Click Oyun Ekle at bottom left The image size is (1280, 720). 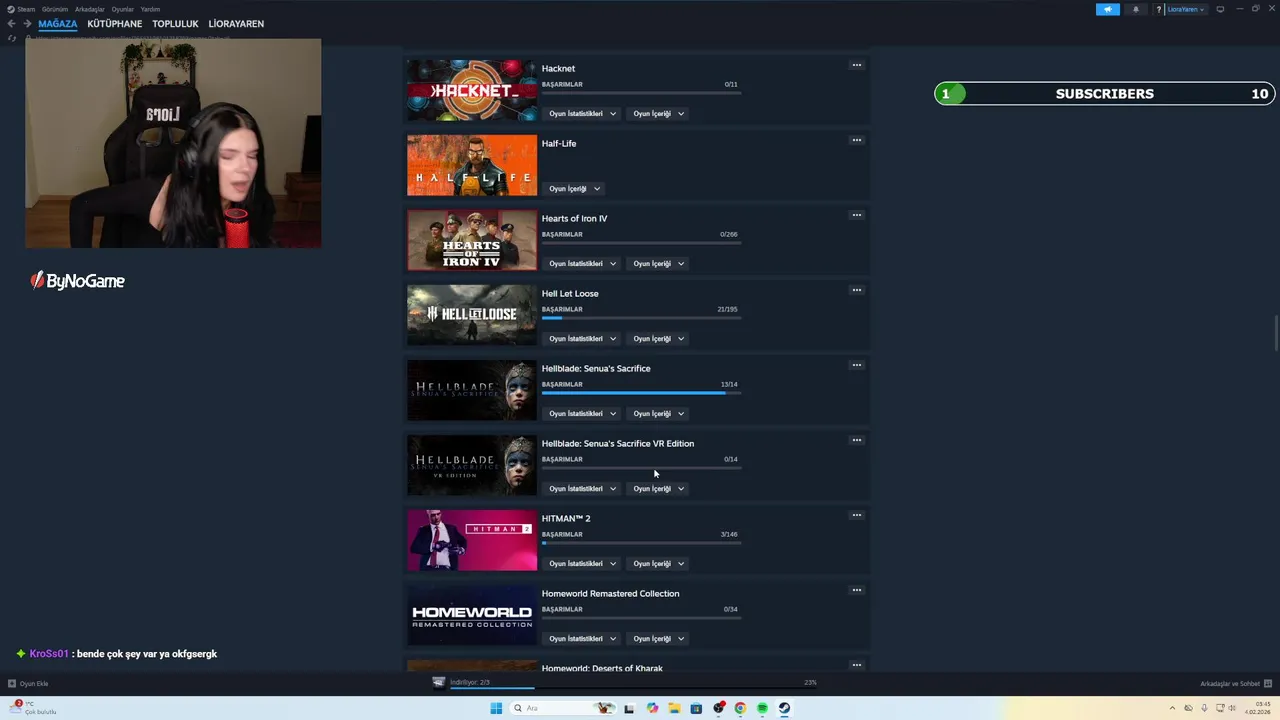coord(28,684)
